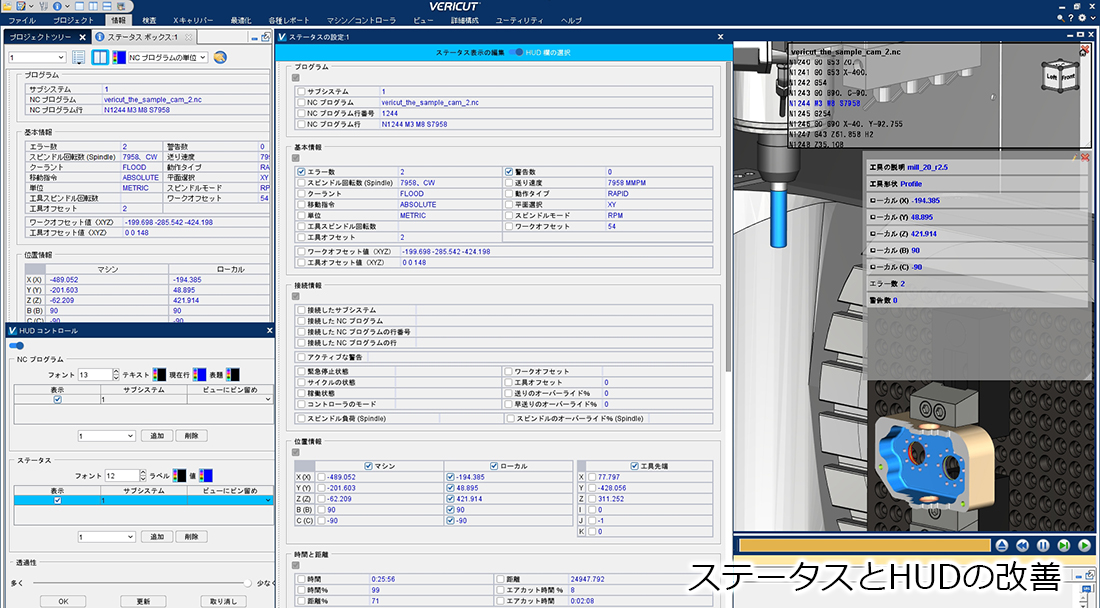Click the blue info icon in the quick toolbar
Image resolution: width=1100 pixels, height=608 pixels.
[57, 6]
